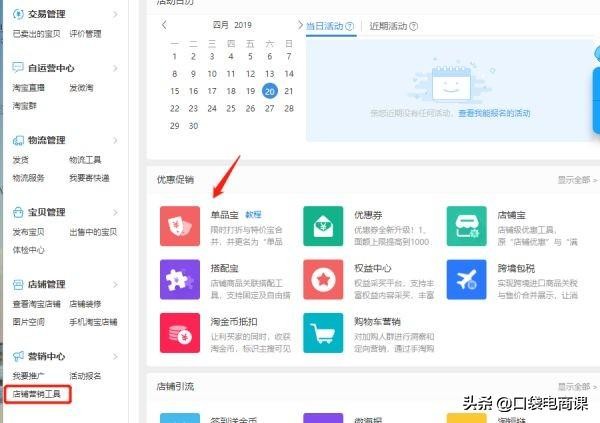Click the 购物车营销 title text
The height and width of the screenshot is (423, 600).
pyautogui.click(x=377, y=322)
